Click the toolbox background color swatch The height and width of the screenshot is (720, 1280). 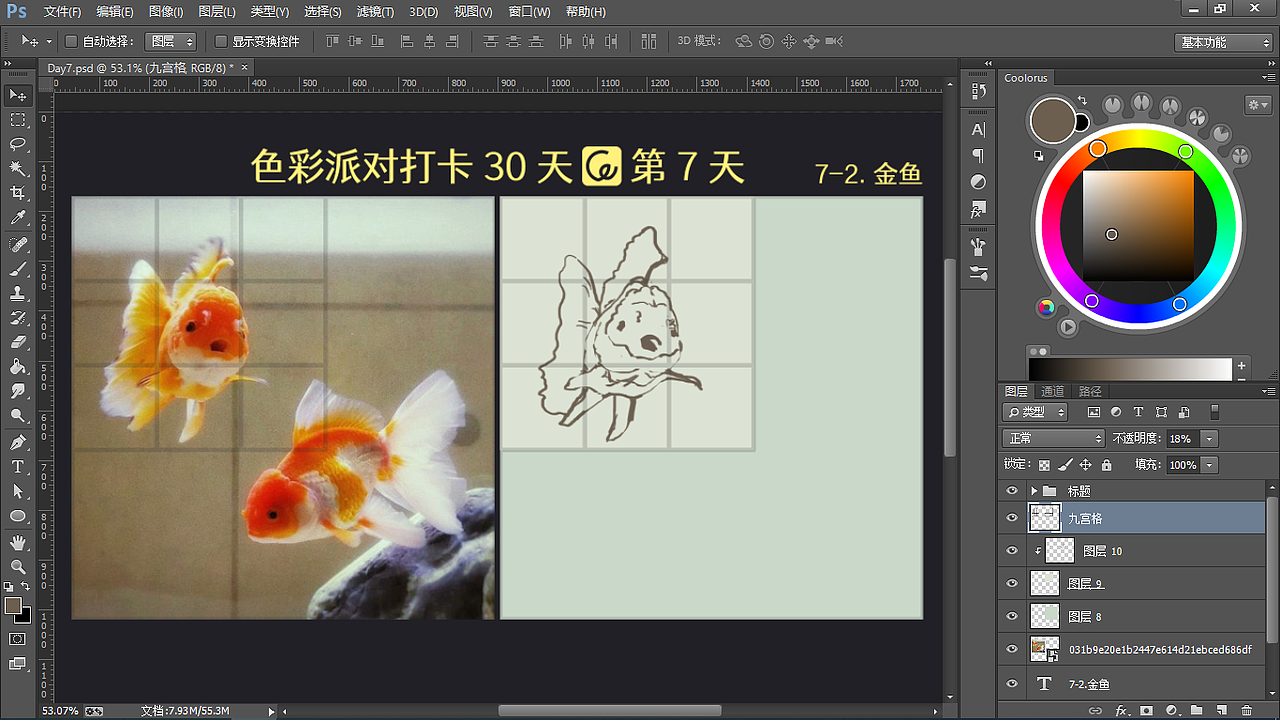pyautogui.click(x=22, y=615)
